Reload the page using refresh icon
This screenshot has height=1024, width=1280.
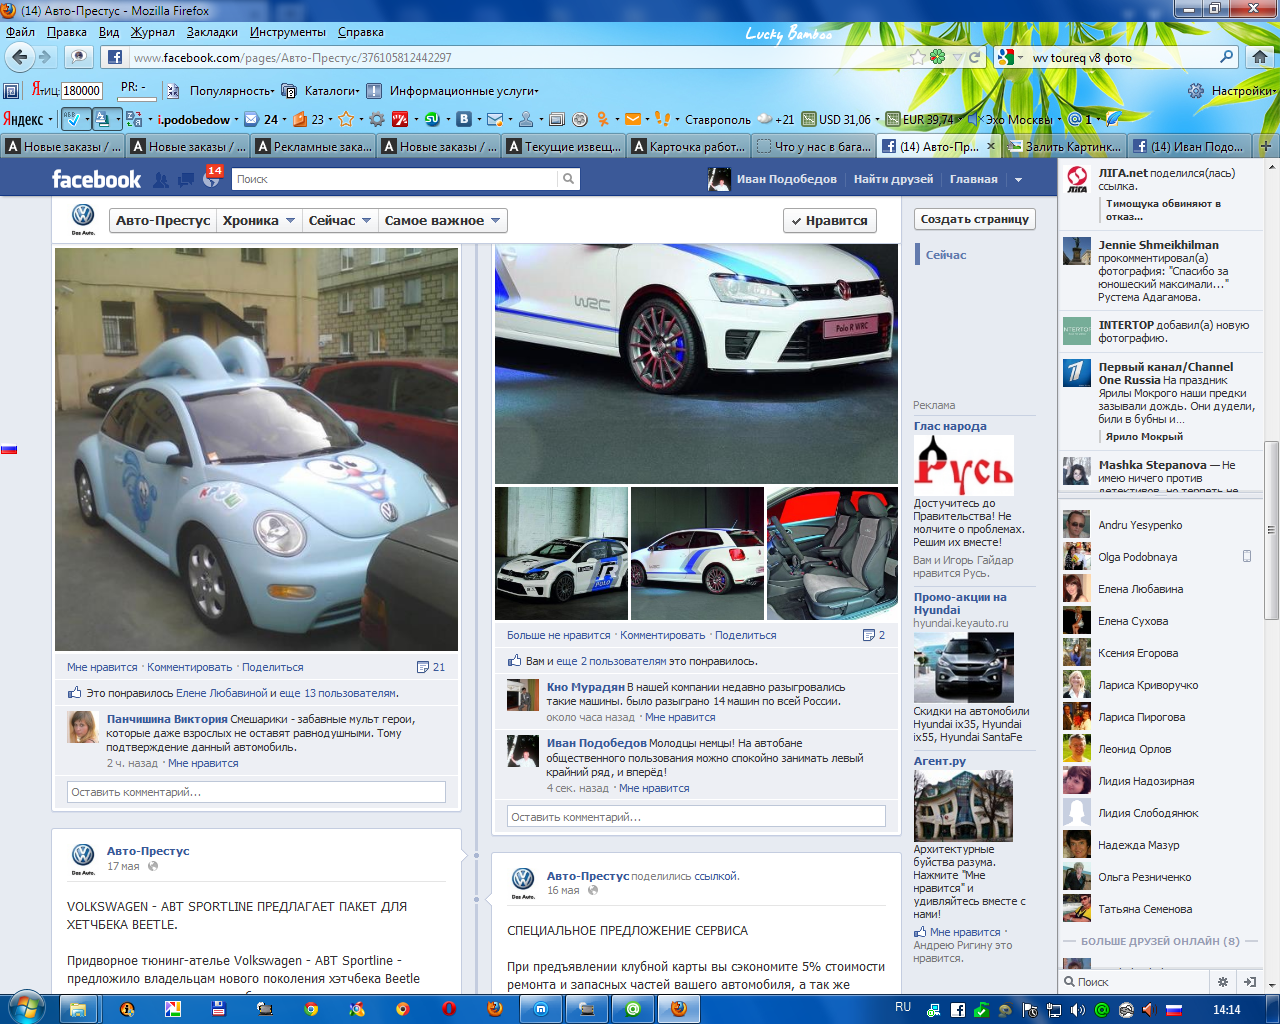(974, 57)
